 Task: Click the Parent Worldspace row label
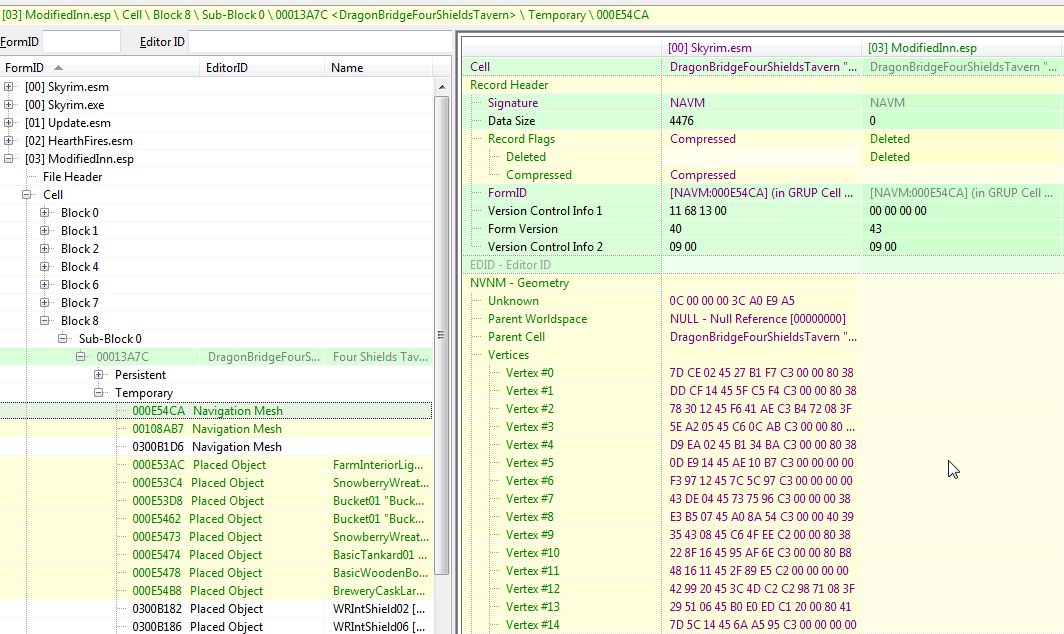537,319
